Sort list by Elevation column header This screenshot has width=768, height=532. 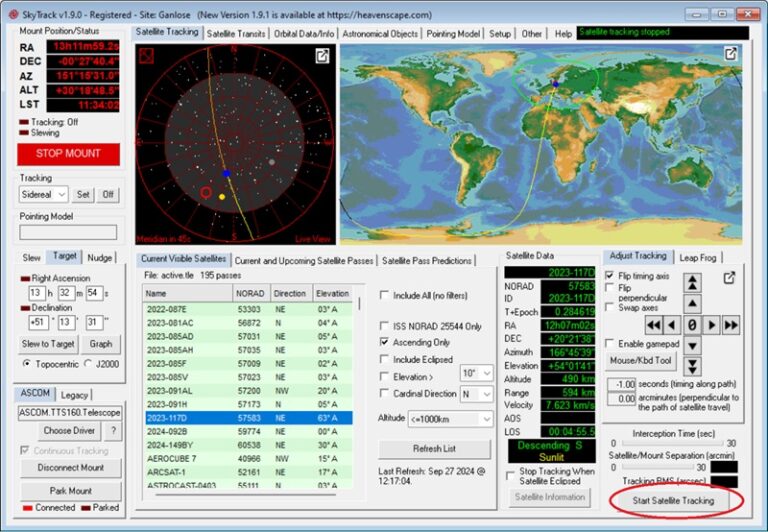tap(333, 293)
